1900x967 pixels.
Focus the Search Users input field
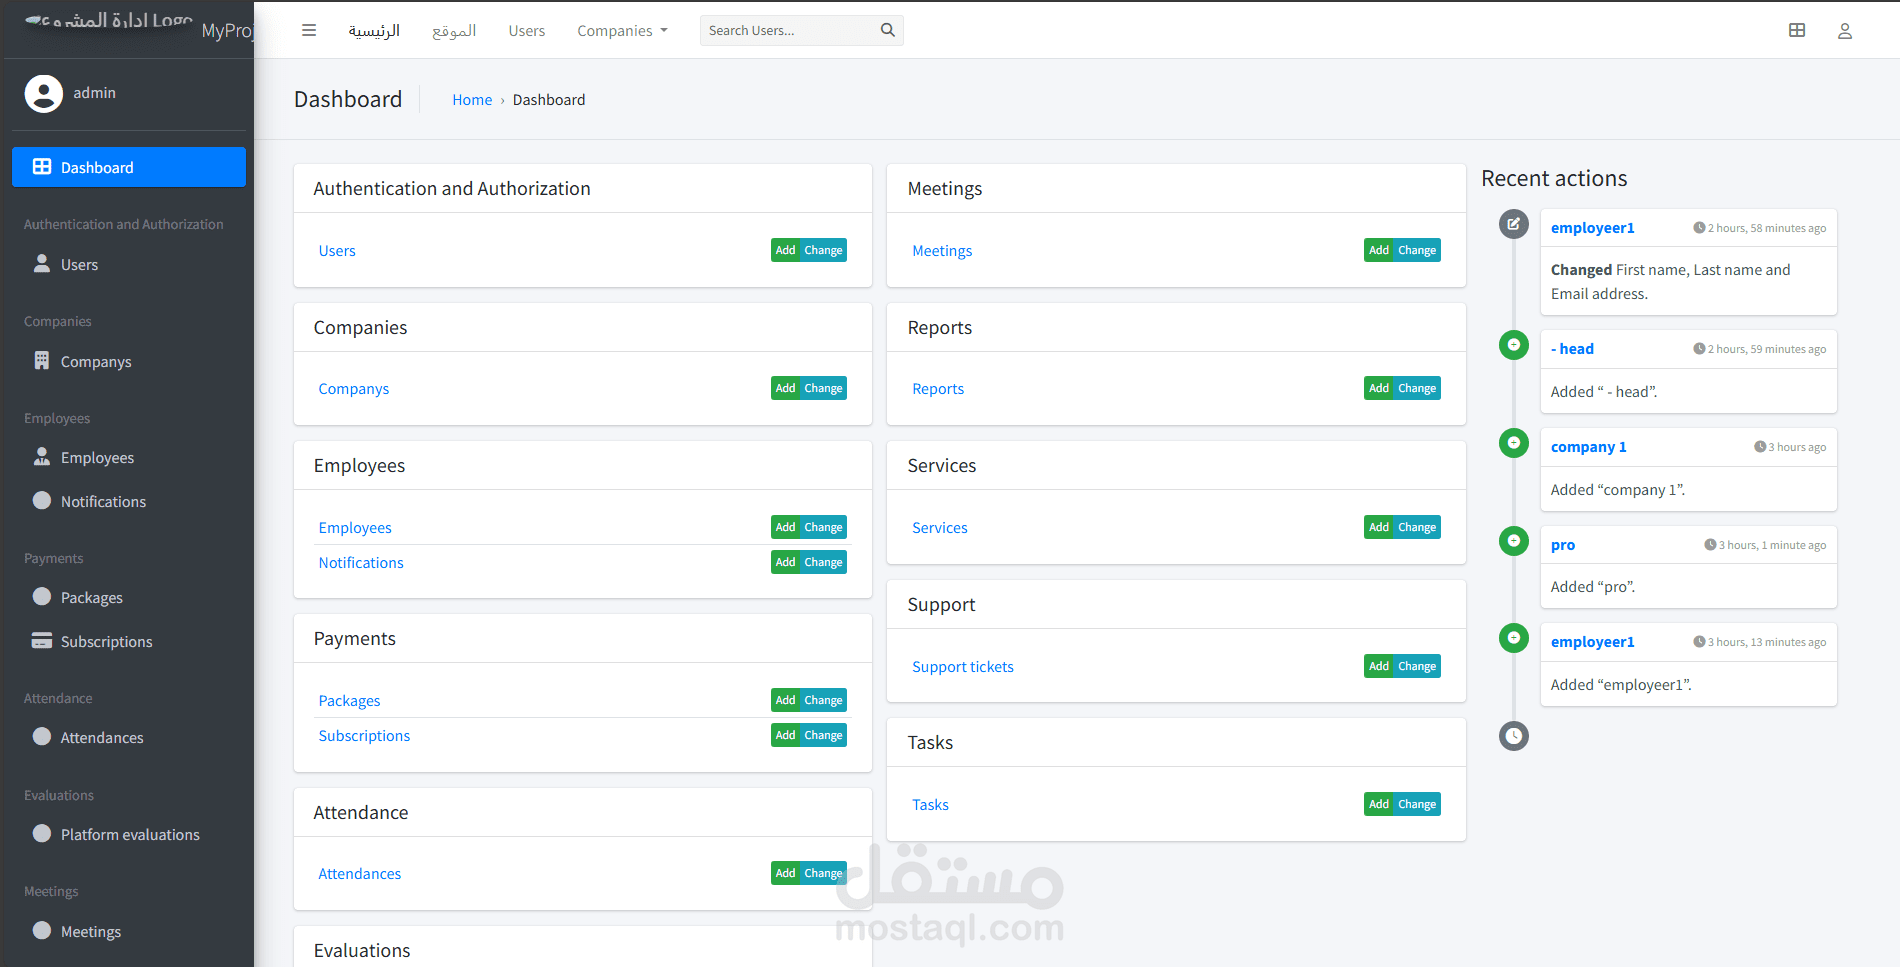pos(788,30)
